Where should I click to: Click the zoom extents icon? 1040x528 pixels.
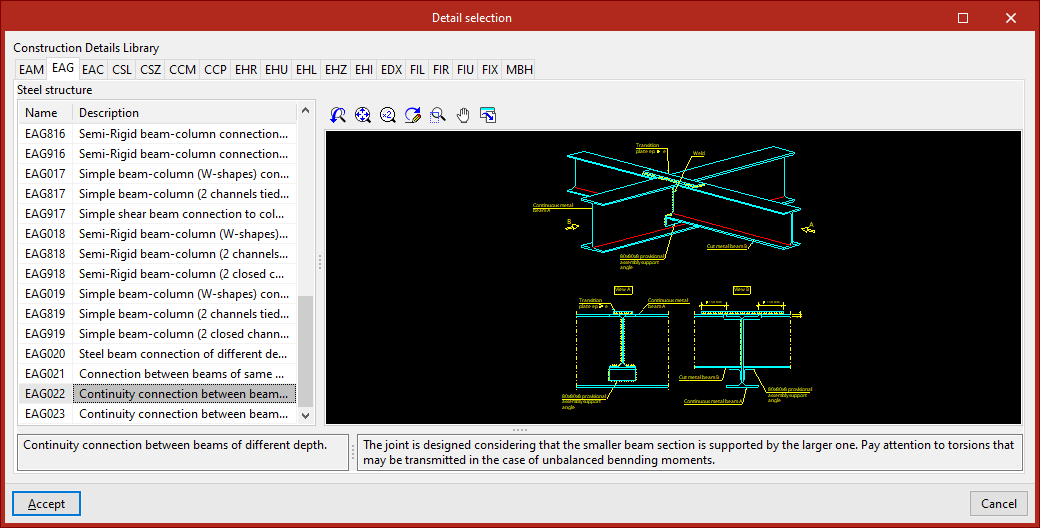point(363,116)
